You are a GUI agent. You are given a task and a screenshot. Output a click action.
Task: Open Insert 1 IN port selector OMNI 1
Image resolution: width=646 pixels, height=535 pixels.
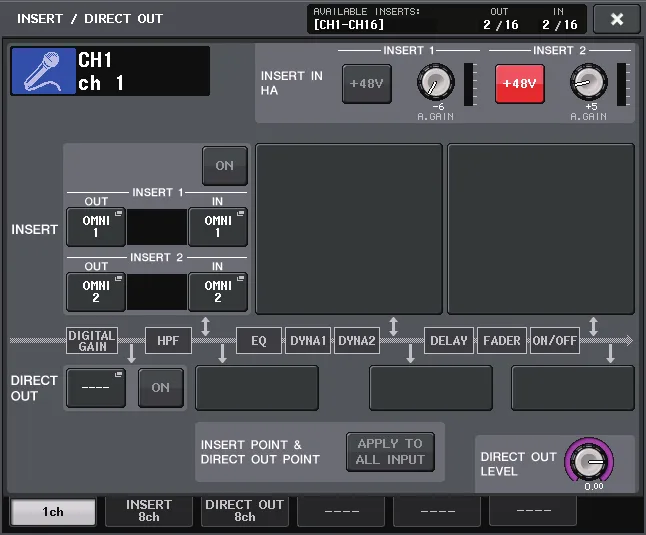[x=218, y=227]
